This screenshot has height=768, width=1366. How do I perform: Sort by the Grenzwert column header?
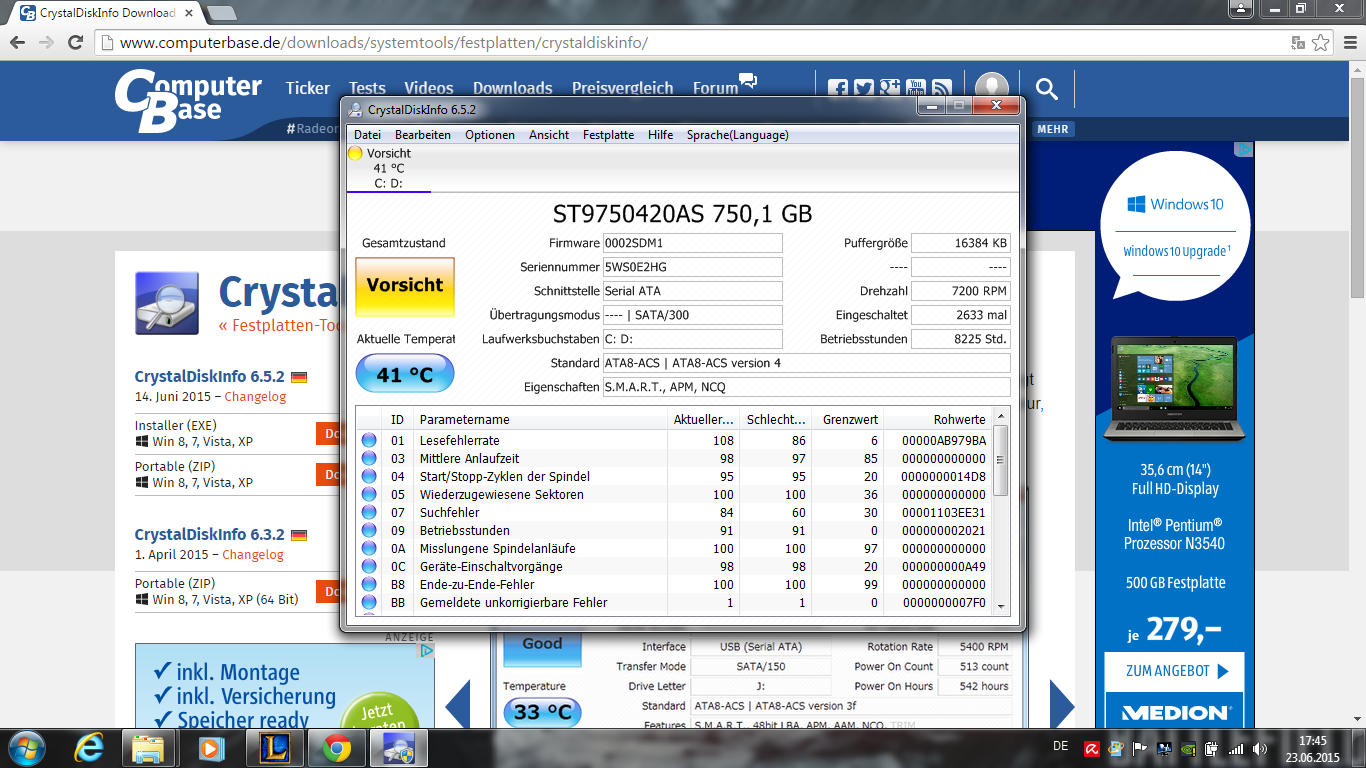click(847, 419)
